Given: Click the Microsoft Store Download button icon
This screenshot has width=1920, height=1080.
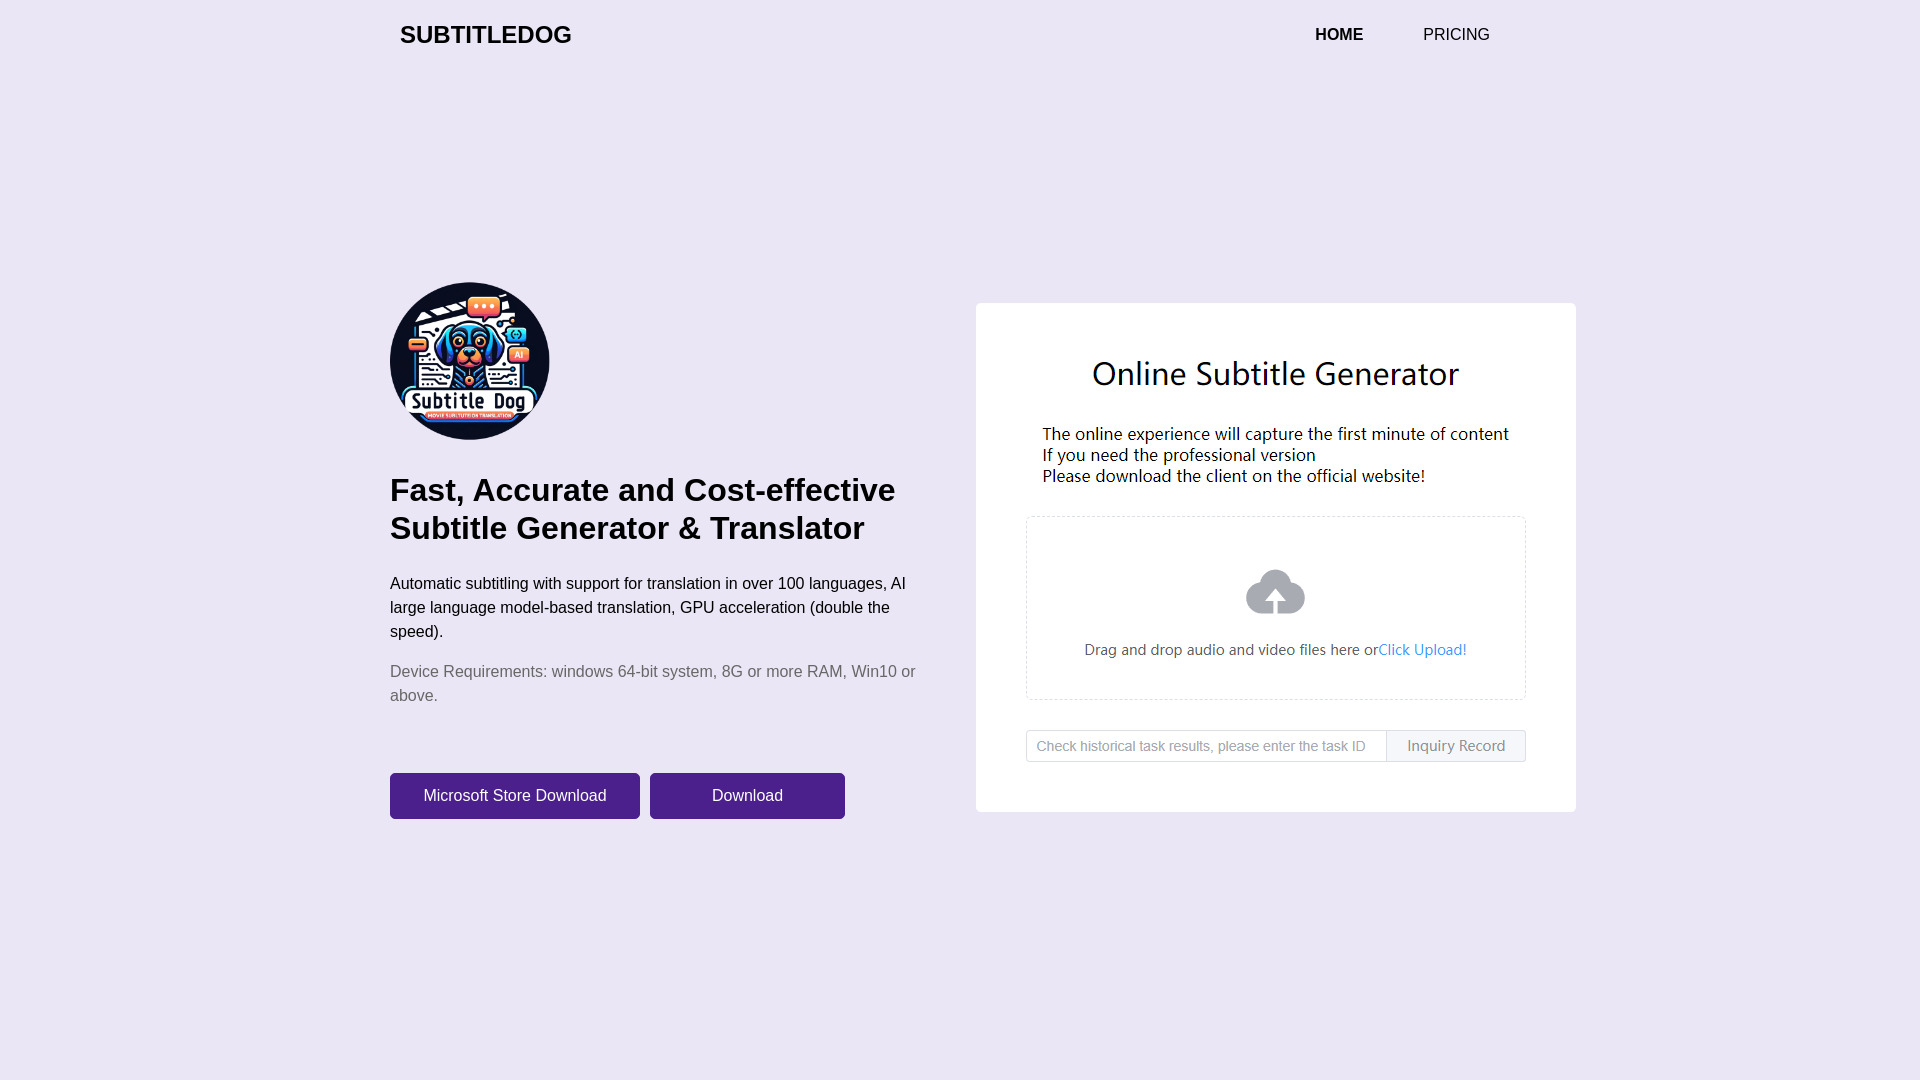Looking at the screenshot, I should click(x=514, y=795).
